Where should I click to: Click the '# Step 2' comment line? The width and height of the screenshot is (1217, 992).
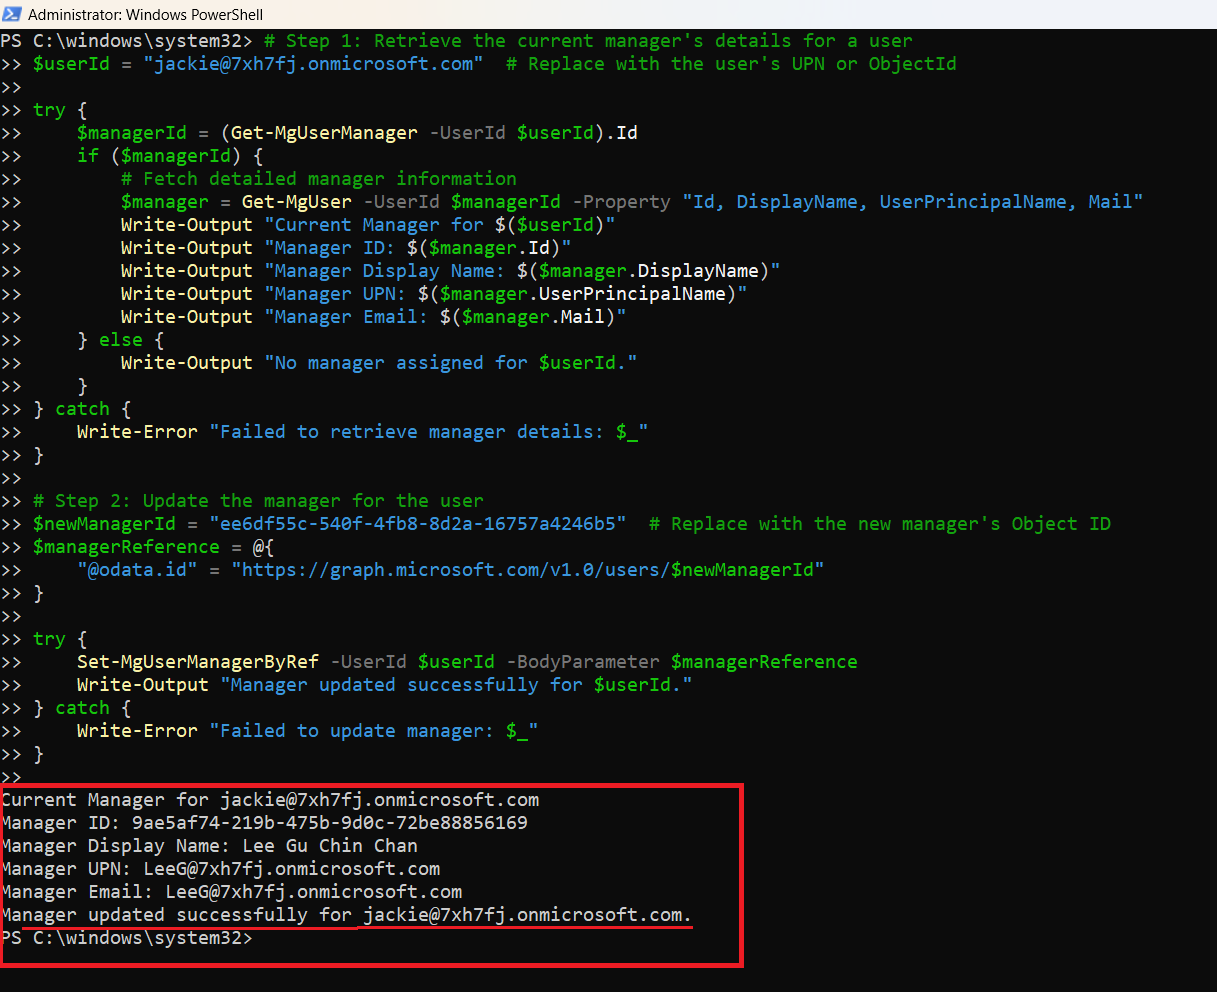click(258, 501)
